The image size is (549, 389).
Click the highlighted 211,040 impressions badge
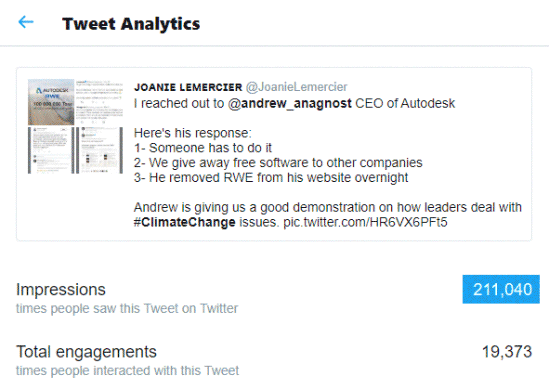(501, 289)
